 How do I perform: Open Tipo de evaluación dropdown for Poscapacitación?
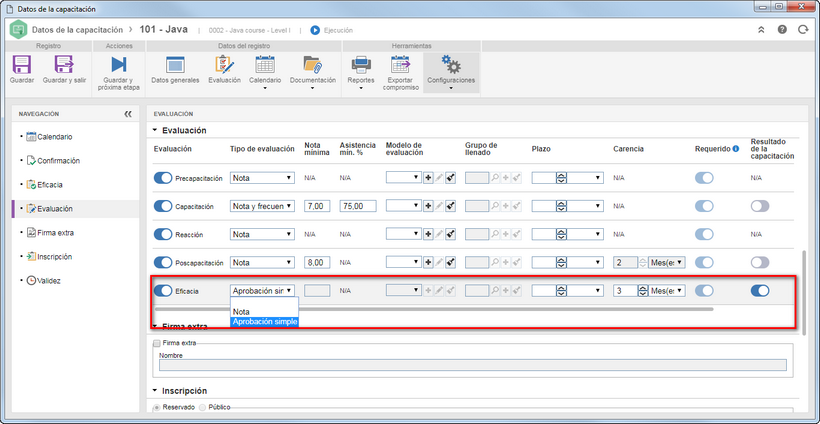262,262
